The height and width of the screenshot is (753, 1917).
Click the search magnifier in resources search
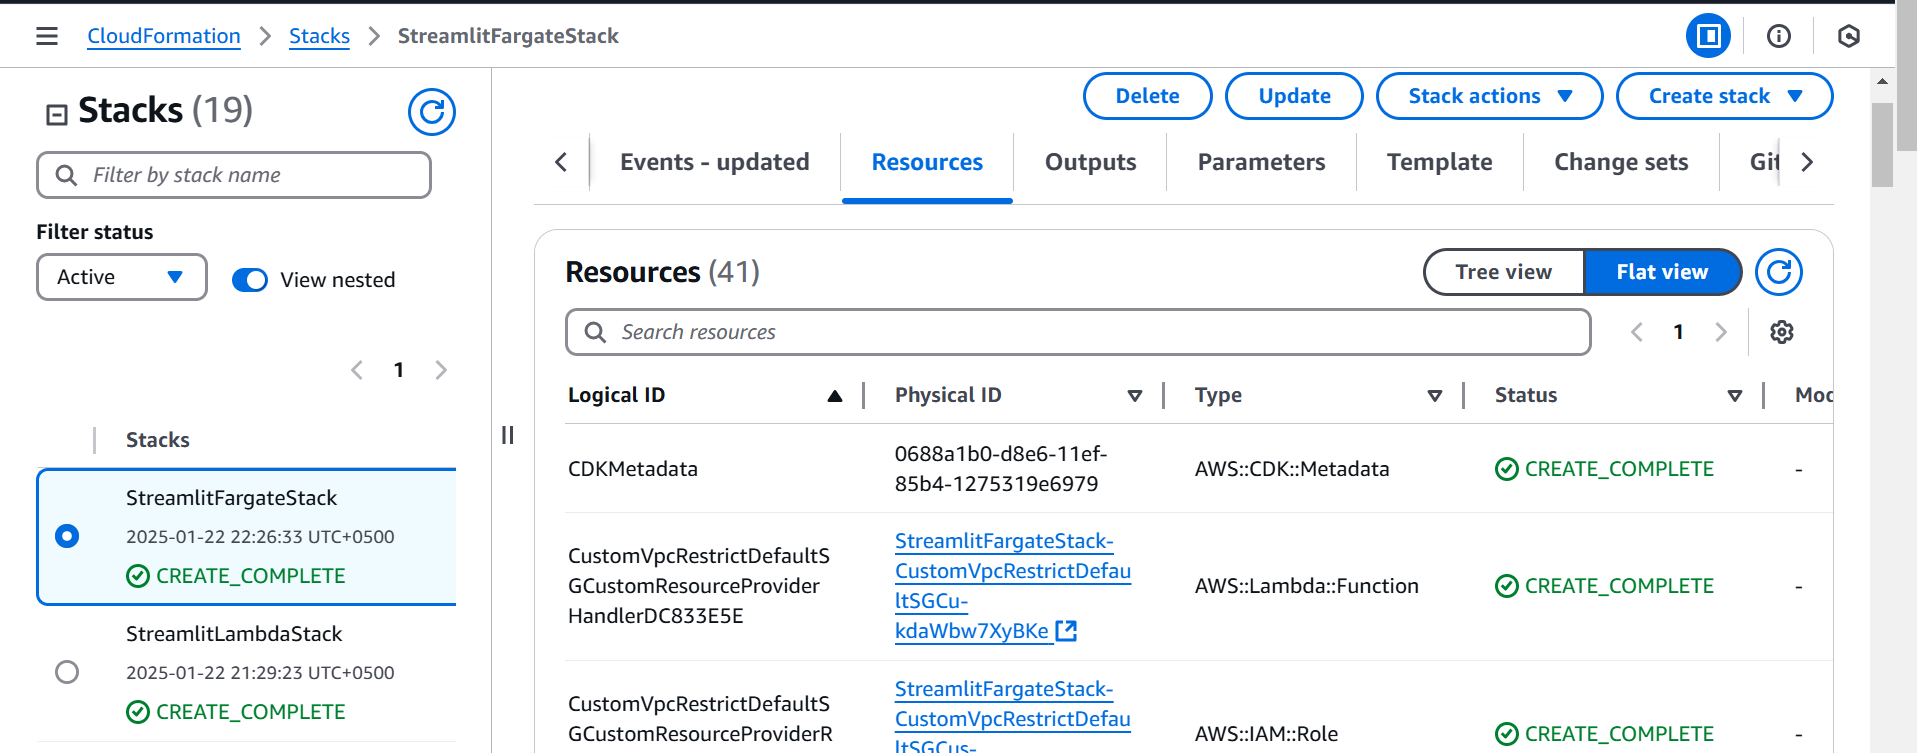click(596, 332)
